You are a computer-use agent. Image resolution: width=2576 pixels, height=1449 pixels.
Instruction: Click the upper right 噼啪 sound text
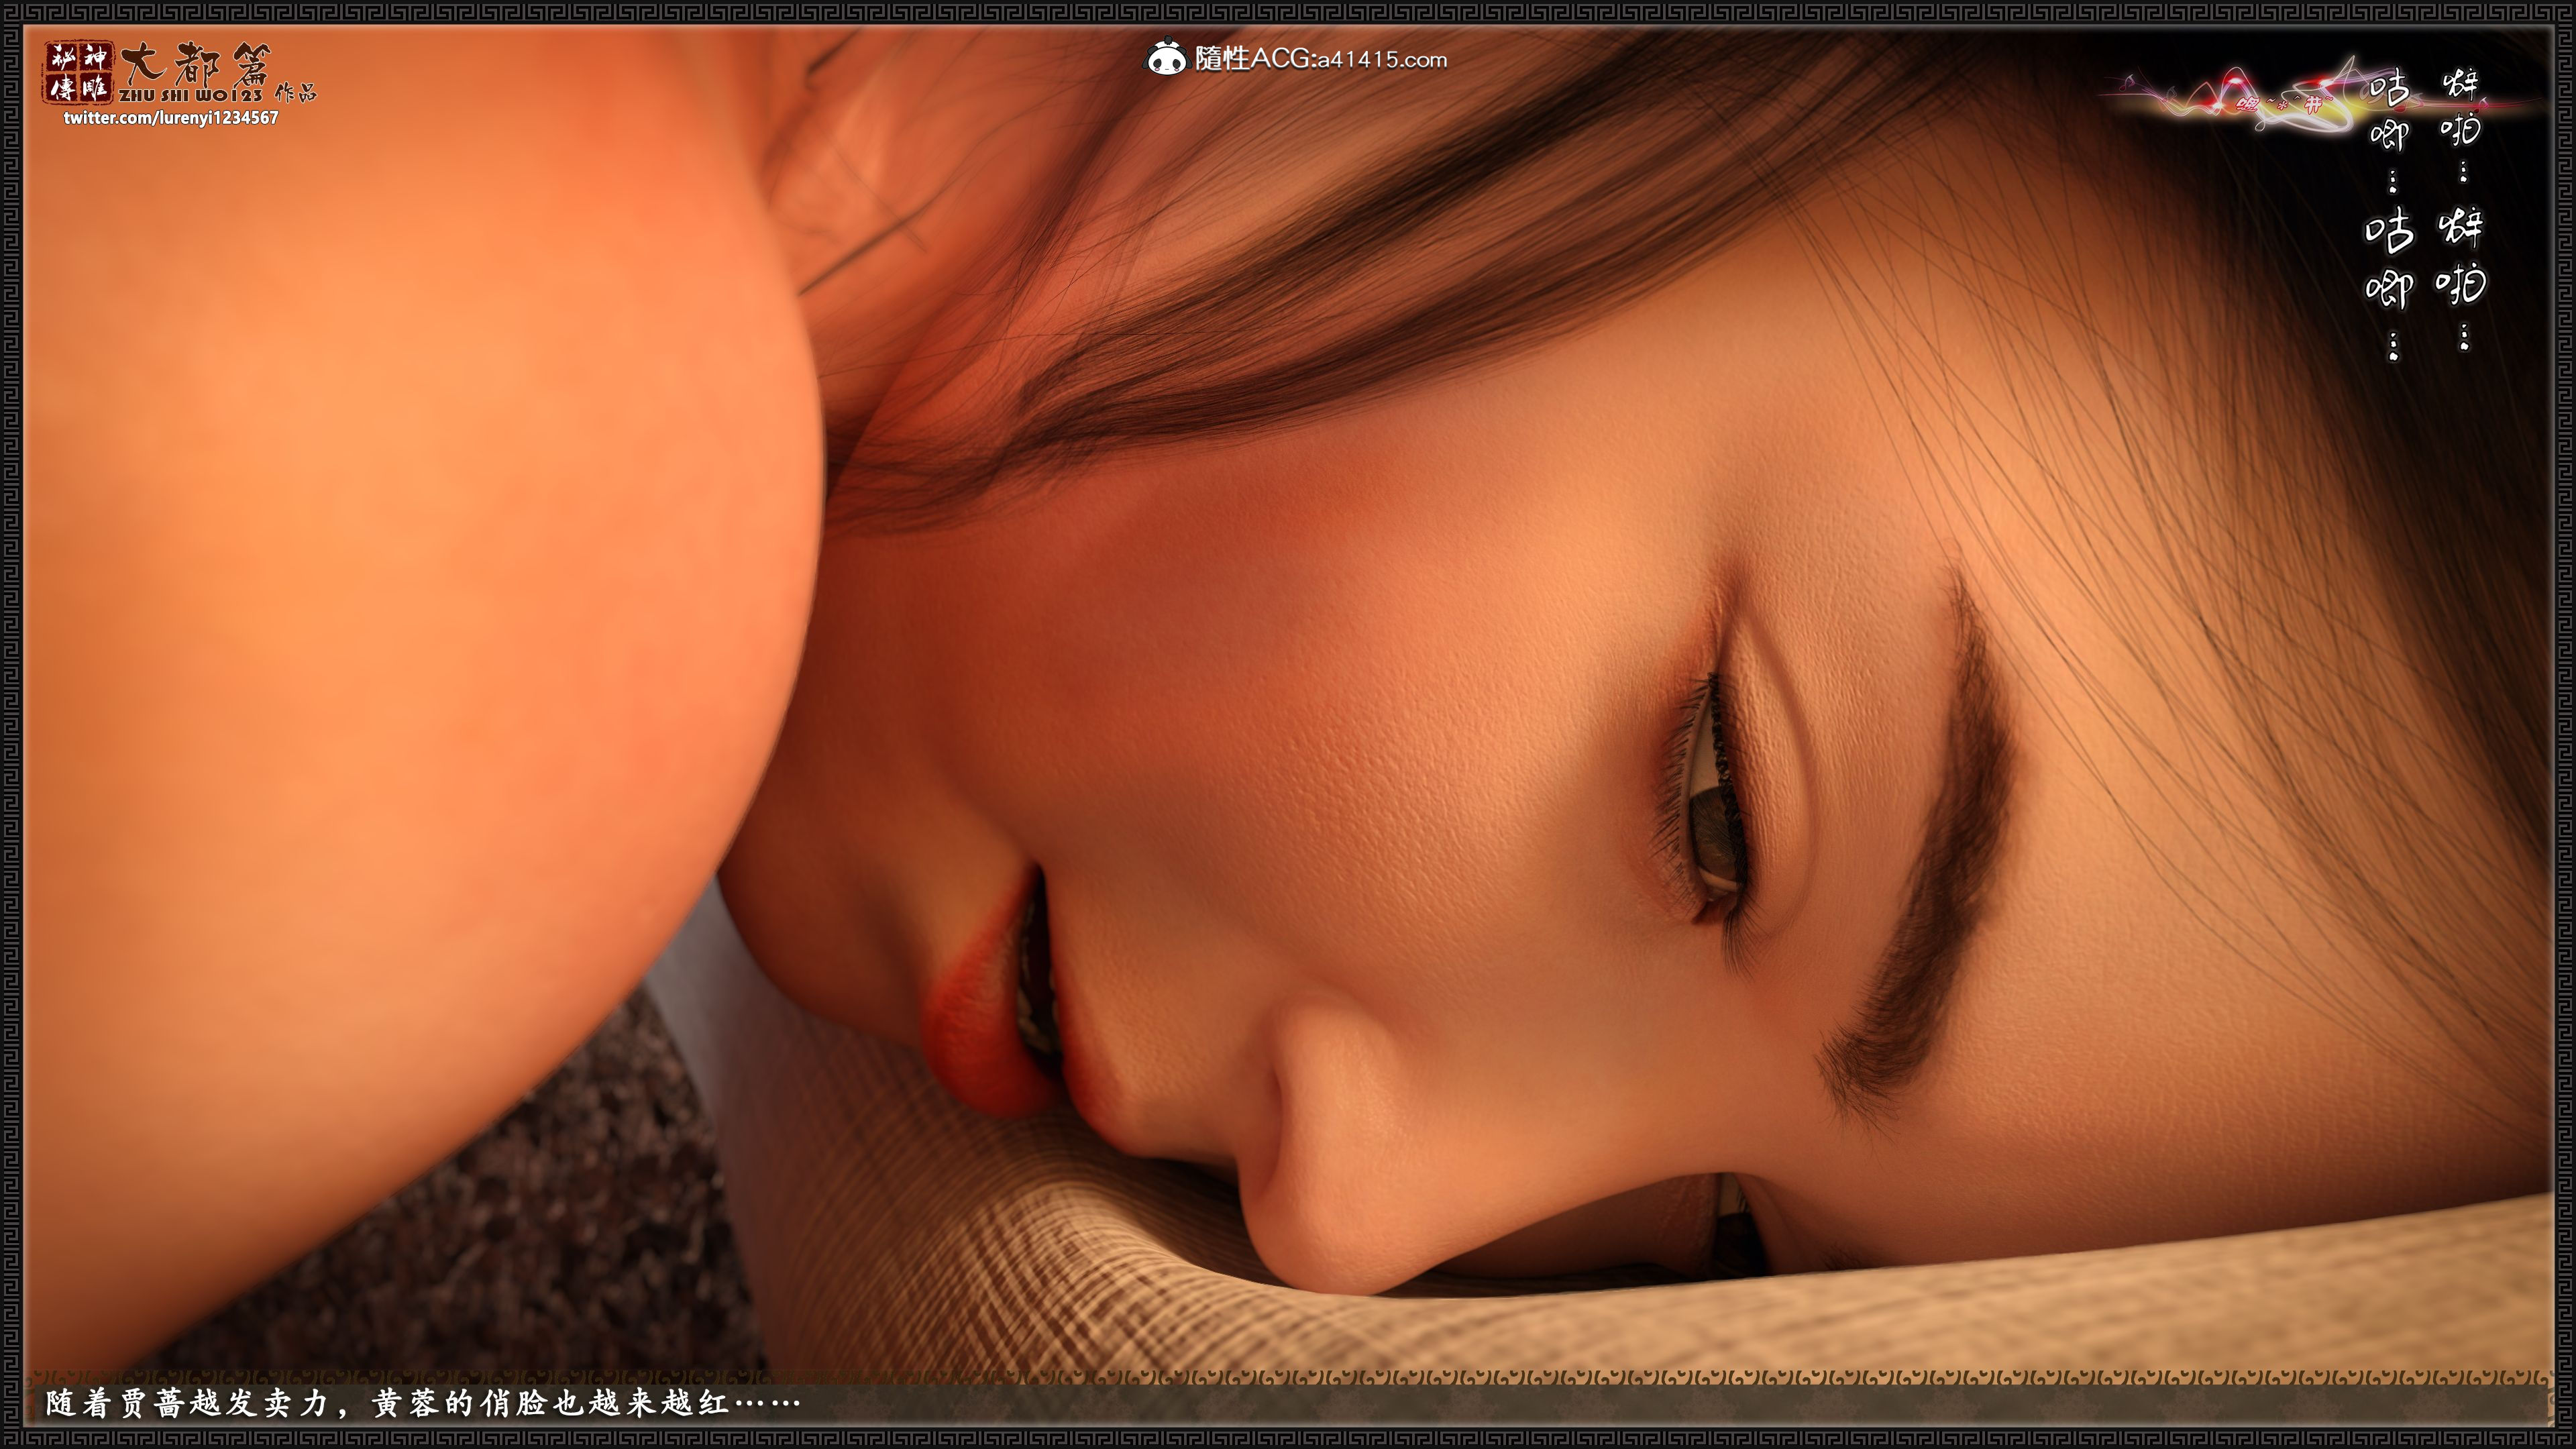tap(2461, 108)
